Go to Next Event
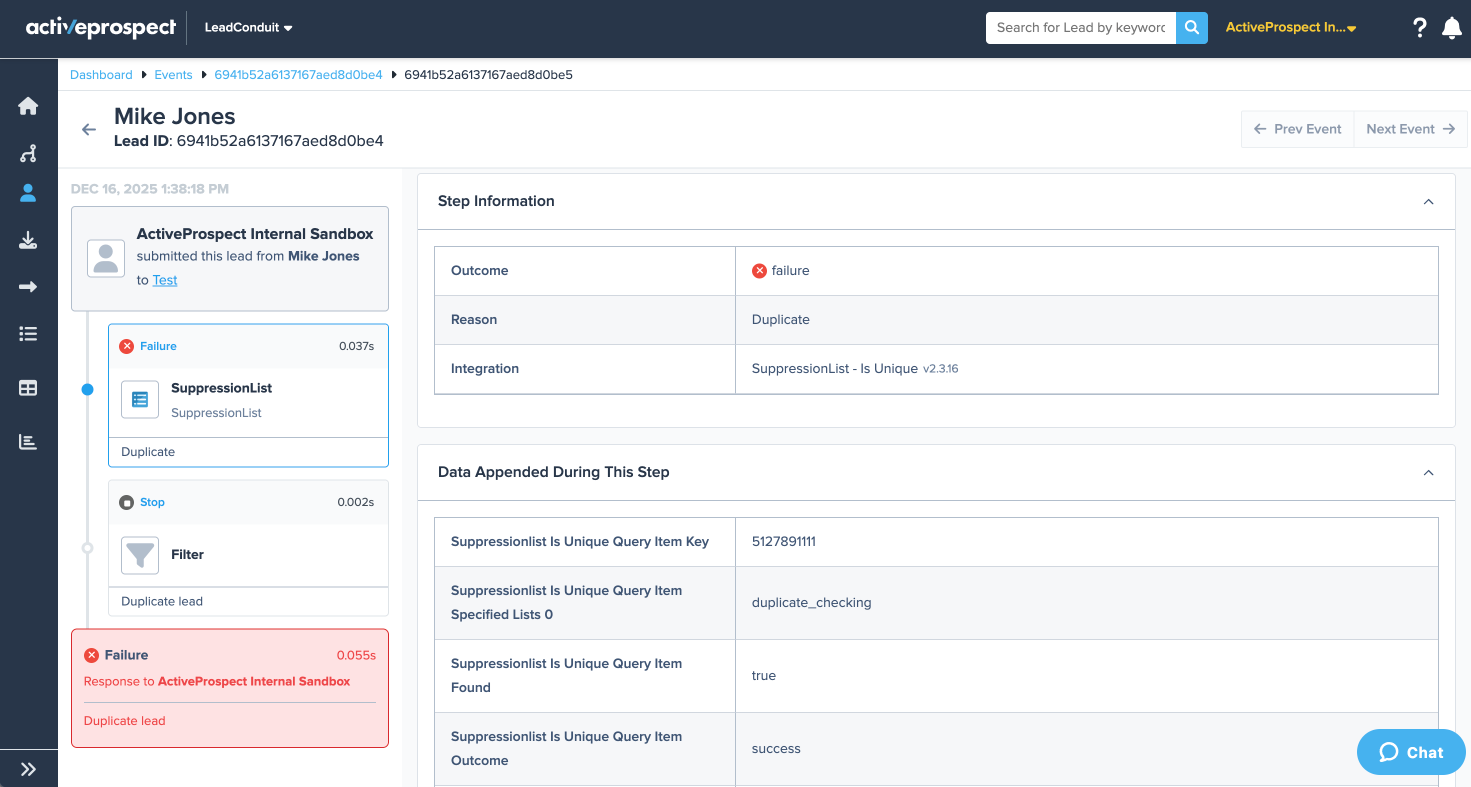The image size is (1471, 787). coord(1410,129)
